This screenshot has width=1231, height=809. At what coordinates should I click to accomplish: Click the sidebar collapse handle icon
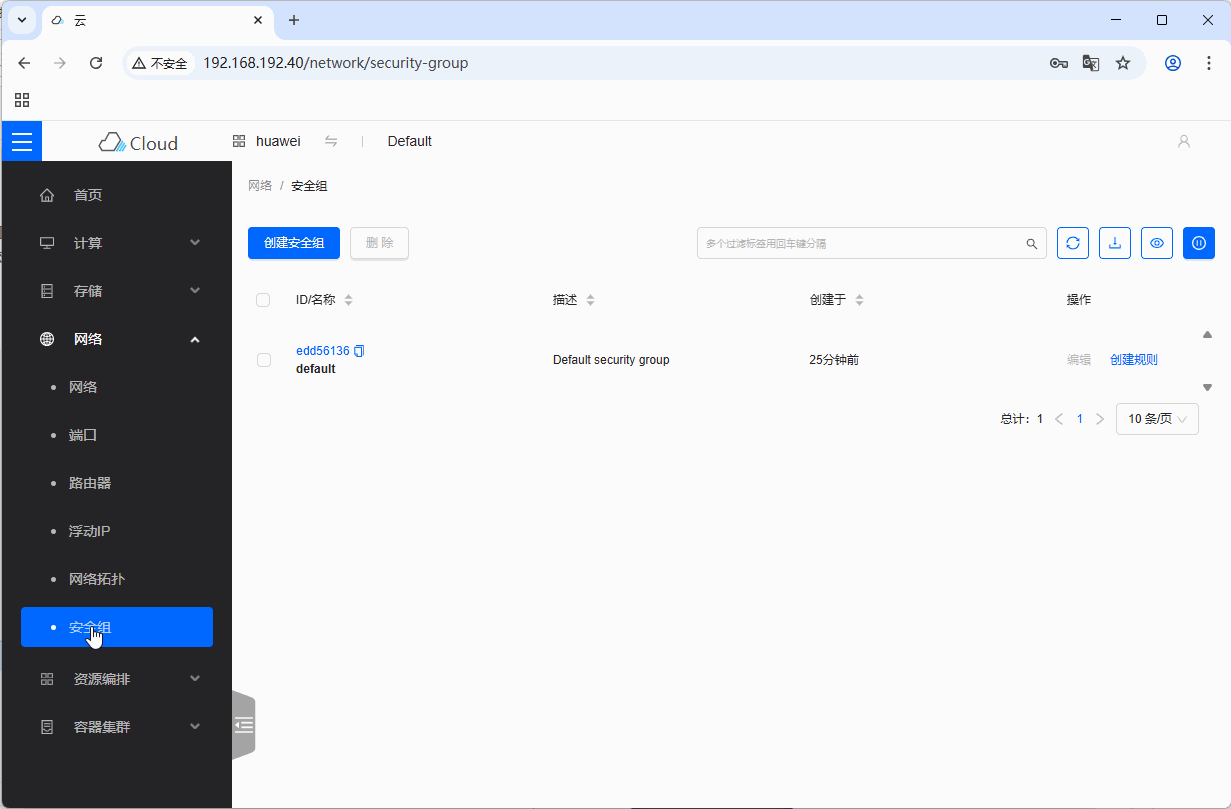(244, 725)
